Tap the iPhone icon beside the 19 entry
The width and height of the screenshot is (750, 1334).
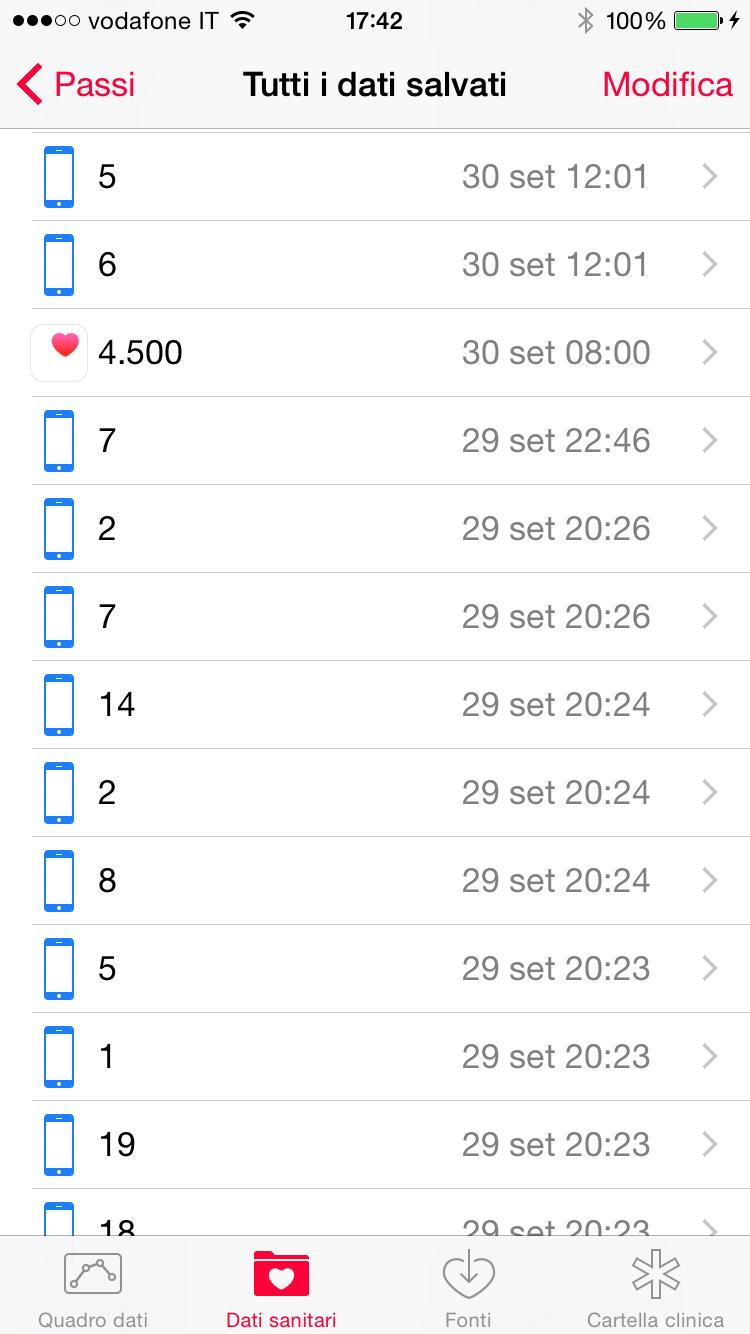pos(59,1145)
